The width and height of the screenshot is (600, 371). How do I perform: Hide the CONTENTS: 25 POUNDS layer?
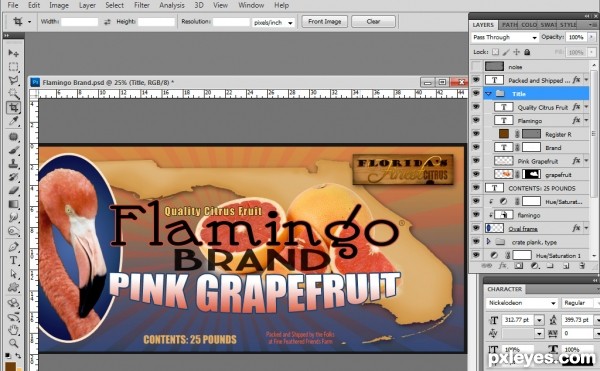[476, 188]
